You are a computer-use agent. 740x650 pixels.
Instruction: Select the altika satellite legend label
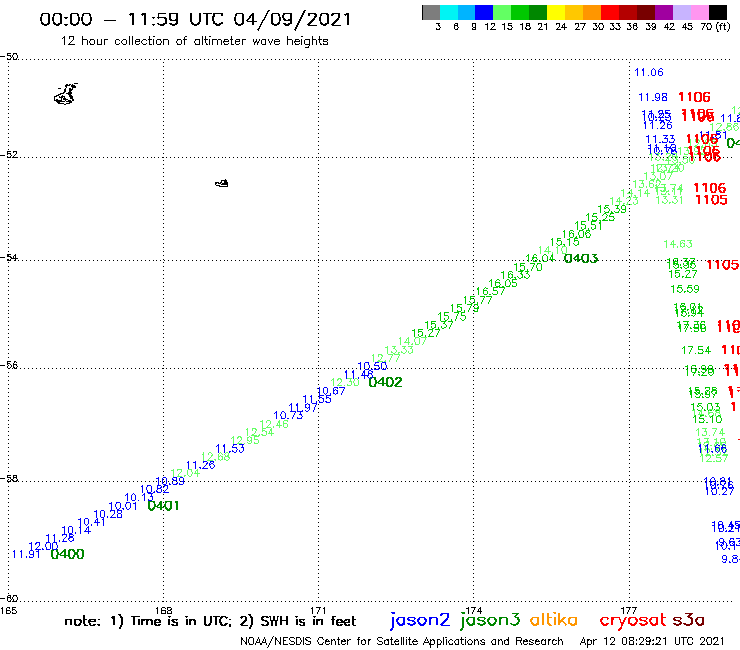tap(553, 620)
